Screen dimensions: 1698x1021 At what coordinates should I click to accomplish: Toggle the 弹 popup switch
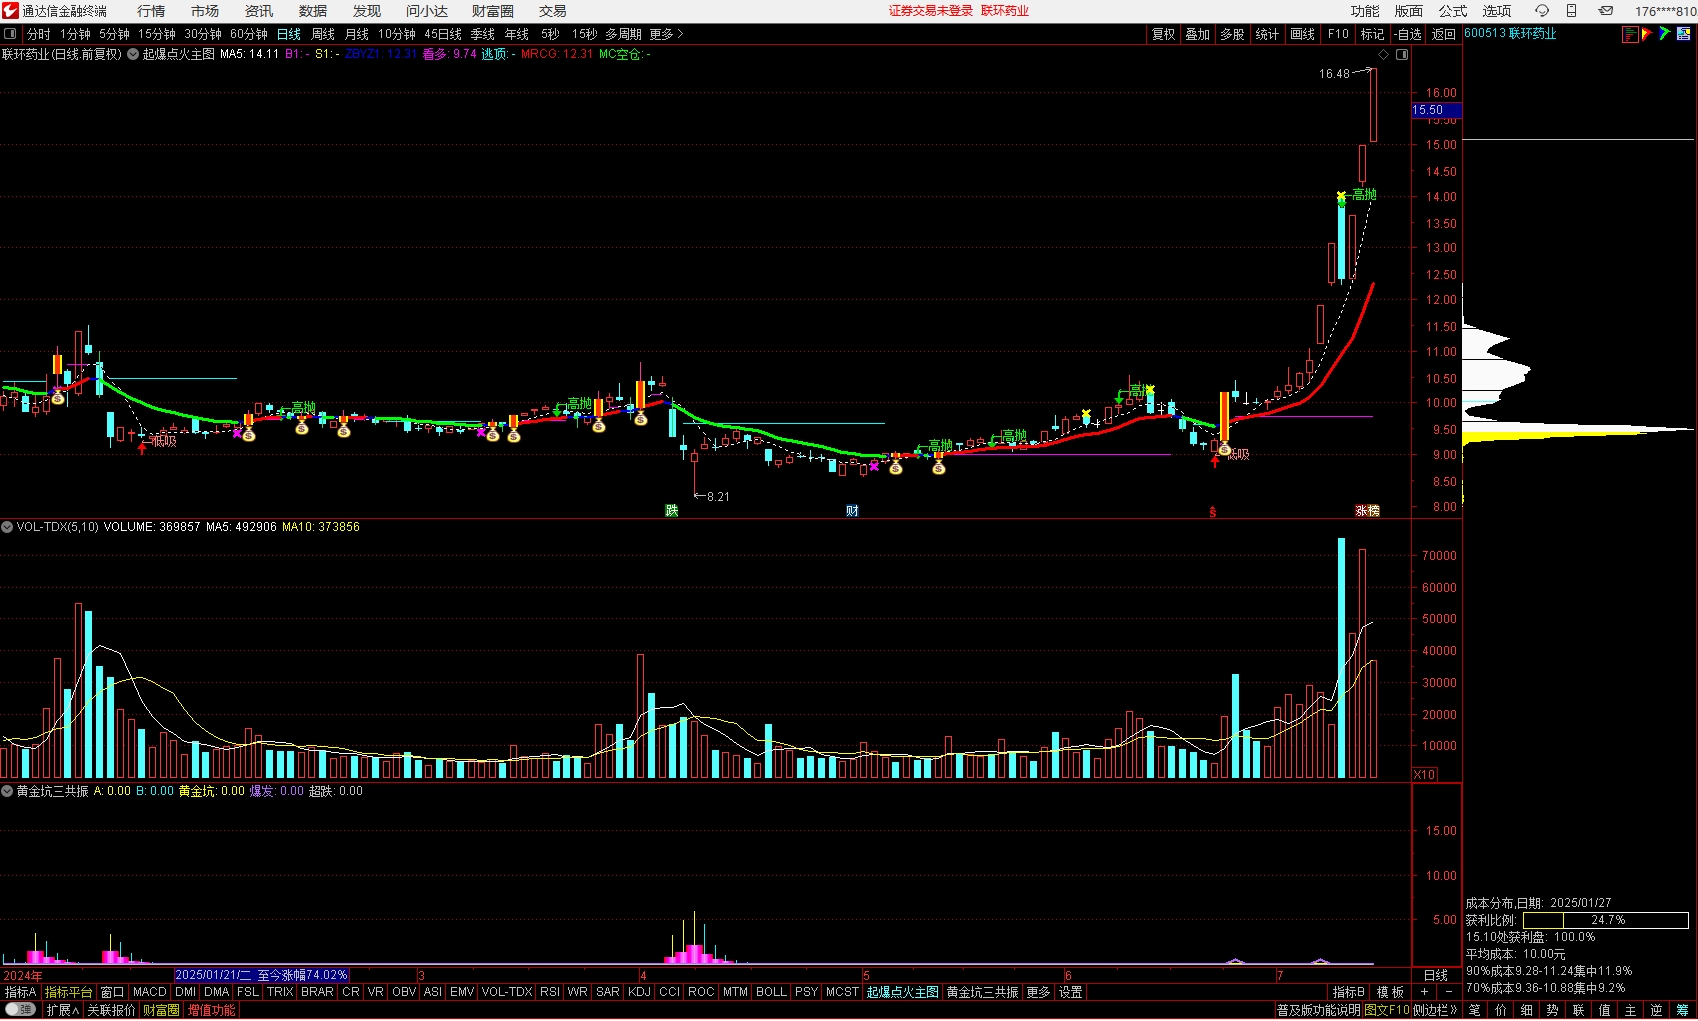20,1010
